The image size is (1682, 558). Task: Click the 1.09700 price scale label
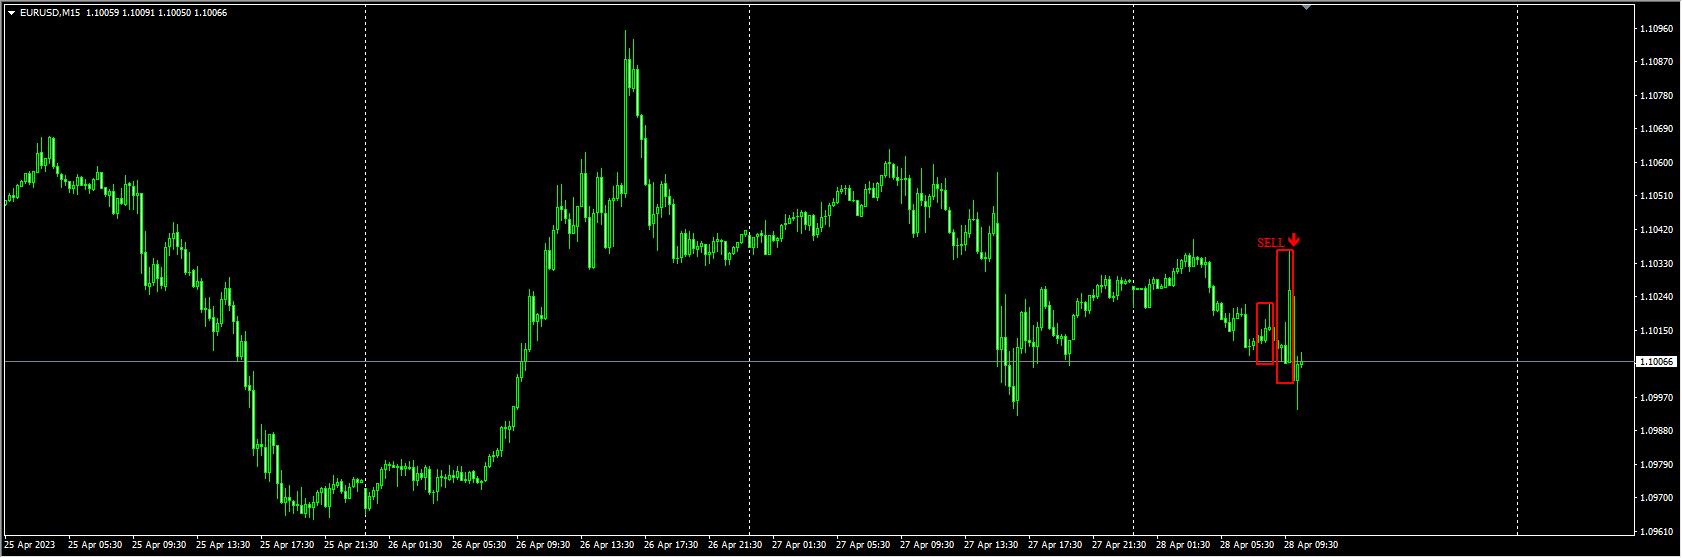point(1657,498)
